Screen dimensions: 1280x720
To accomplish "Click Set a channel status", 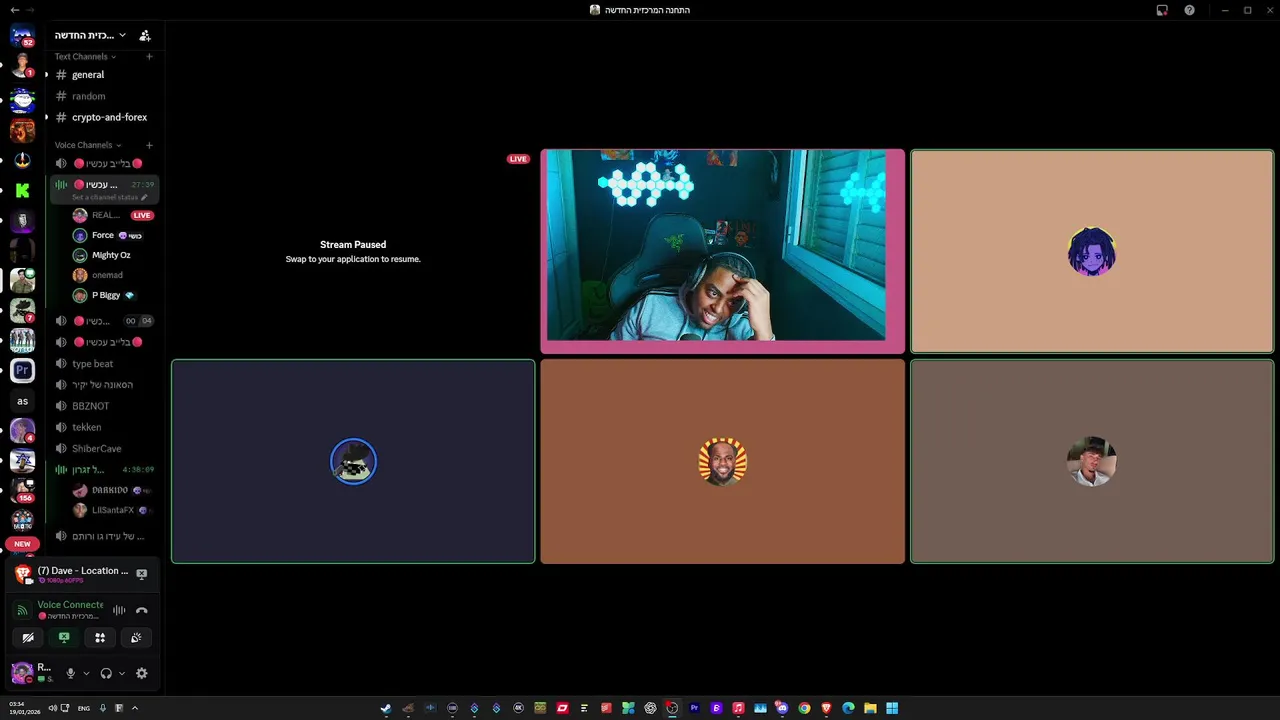I will tap(109, 197).
